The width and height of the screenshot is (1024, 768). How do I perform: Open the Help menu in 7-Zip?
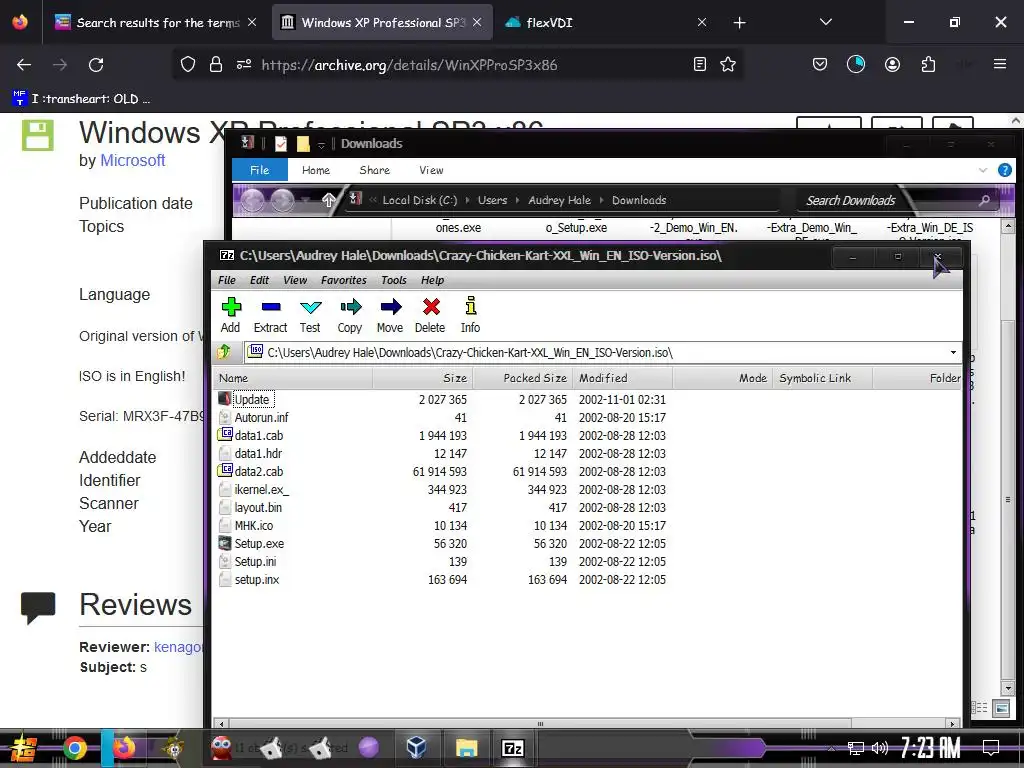point(432,280)
